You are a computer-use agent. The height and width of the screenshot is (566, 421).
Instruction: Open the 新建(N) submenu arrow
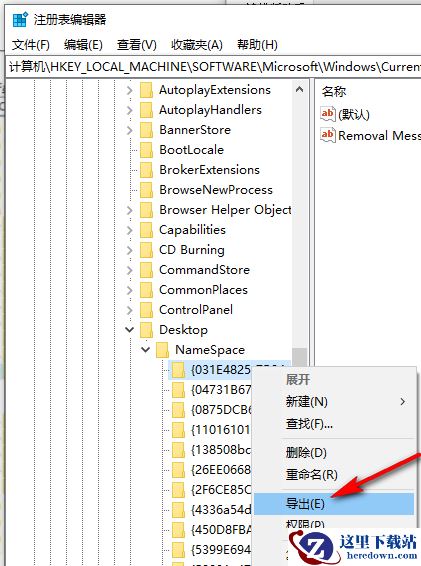[403, 401]
